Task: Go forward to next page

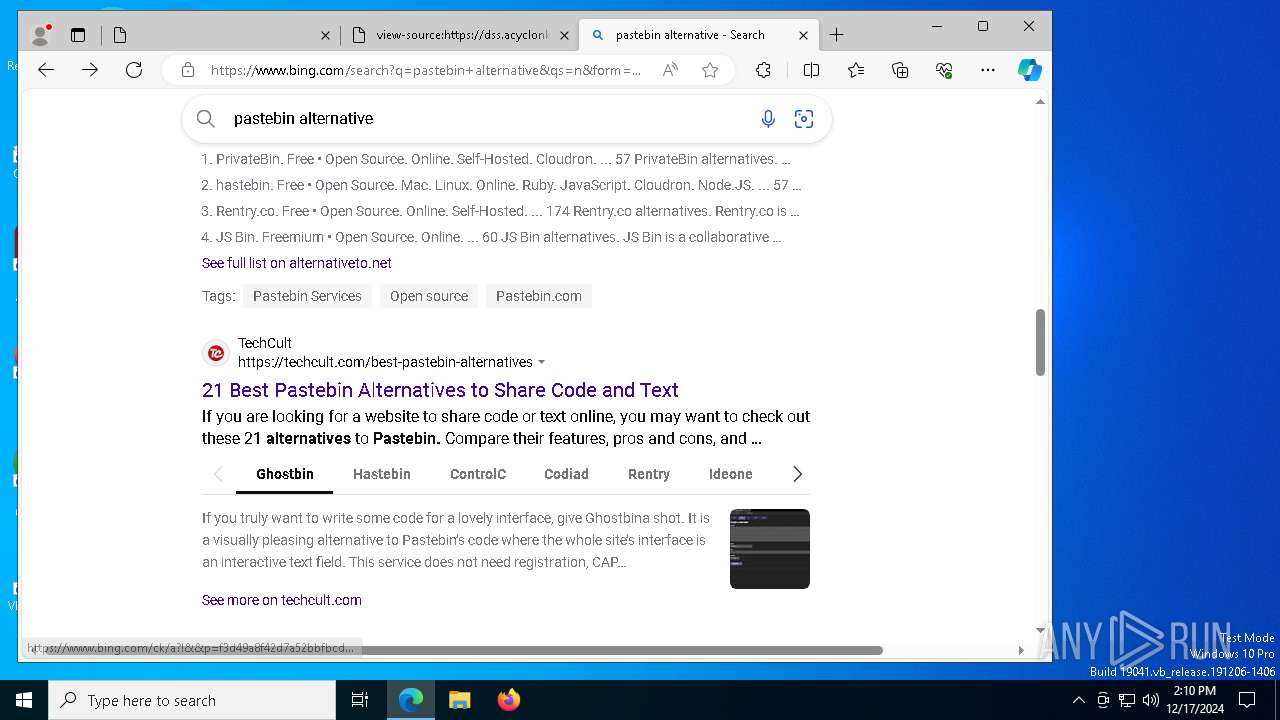Action: pos(90,70)
